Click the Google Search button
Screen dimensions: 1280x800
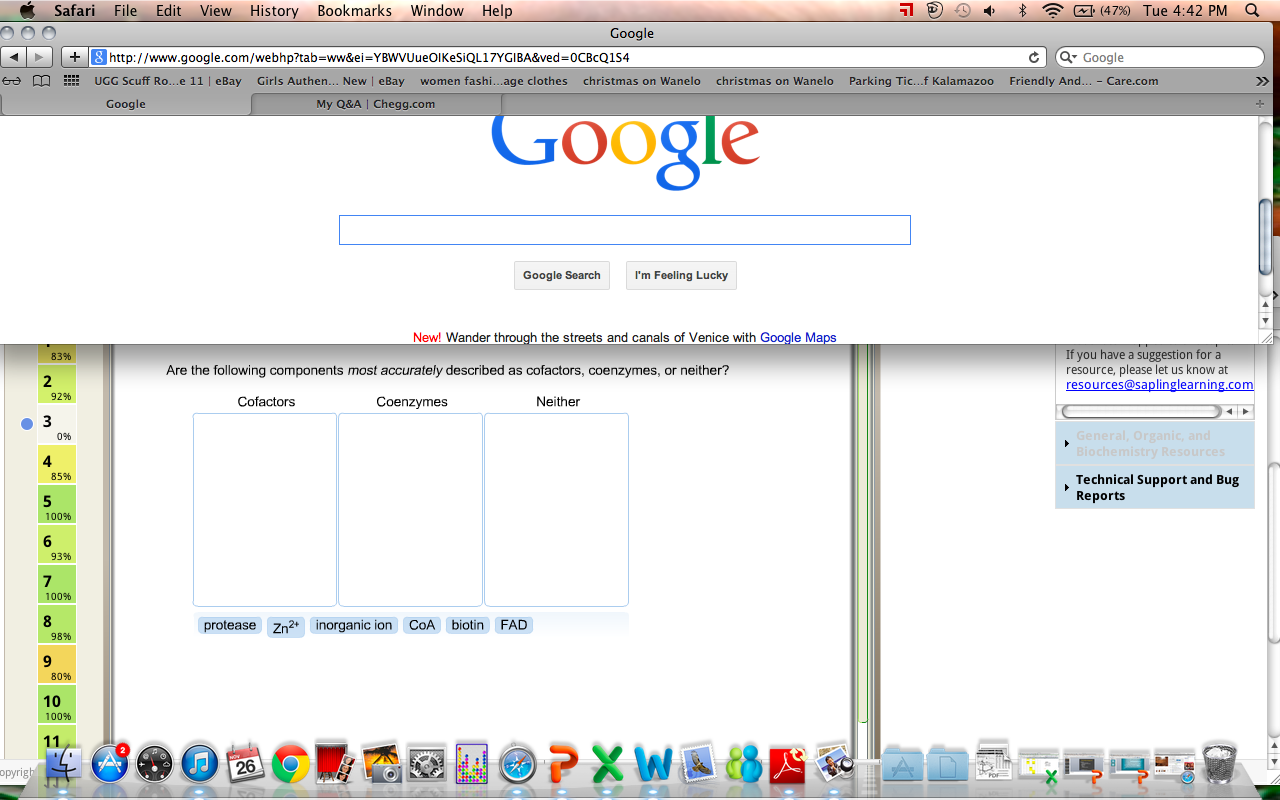click(562, 275)
